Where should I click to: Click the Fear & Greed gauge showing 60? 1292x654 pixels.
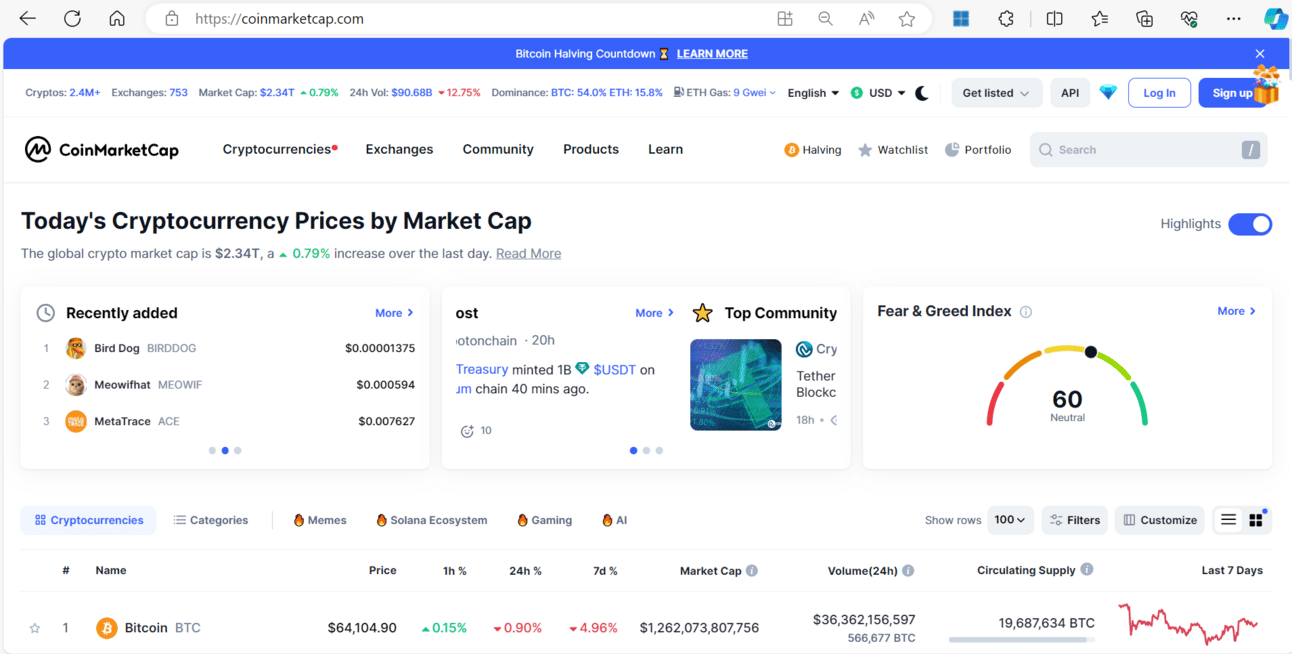pos(1067,388)
